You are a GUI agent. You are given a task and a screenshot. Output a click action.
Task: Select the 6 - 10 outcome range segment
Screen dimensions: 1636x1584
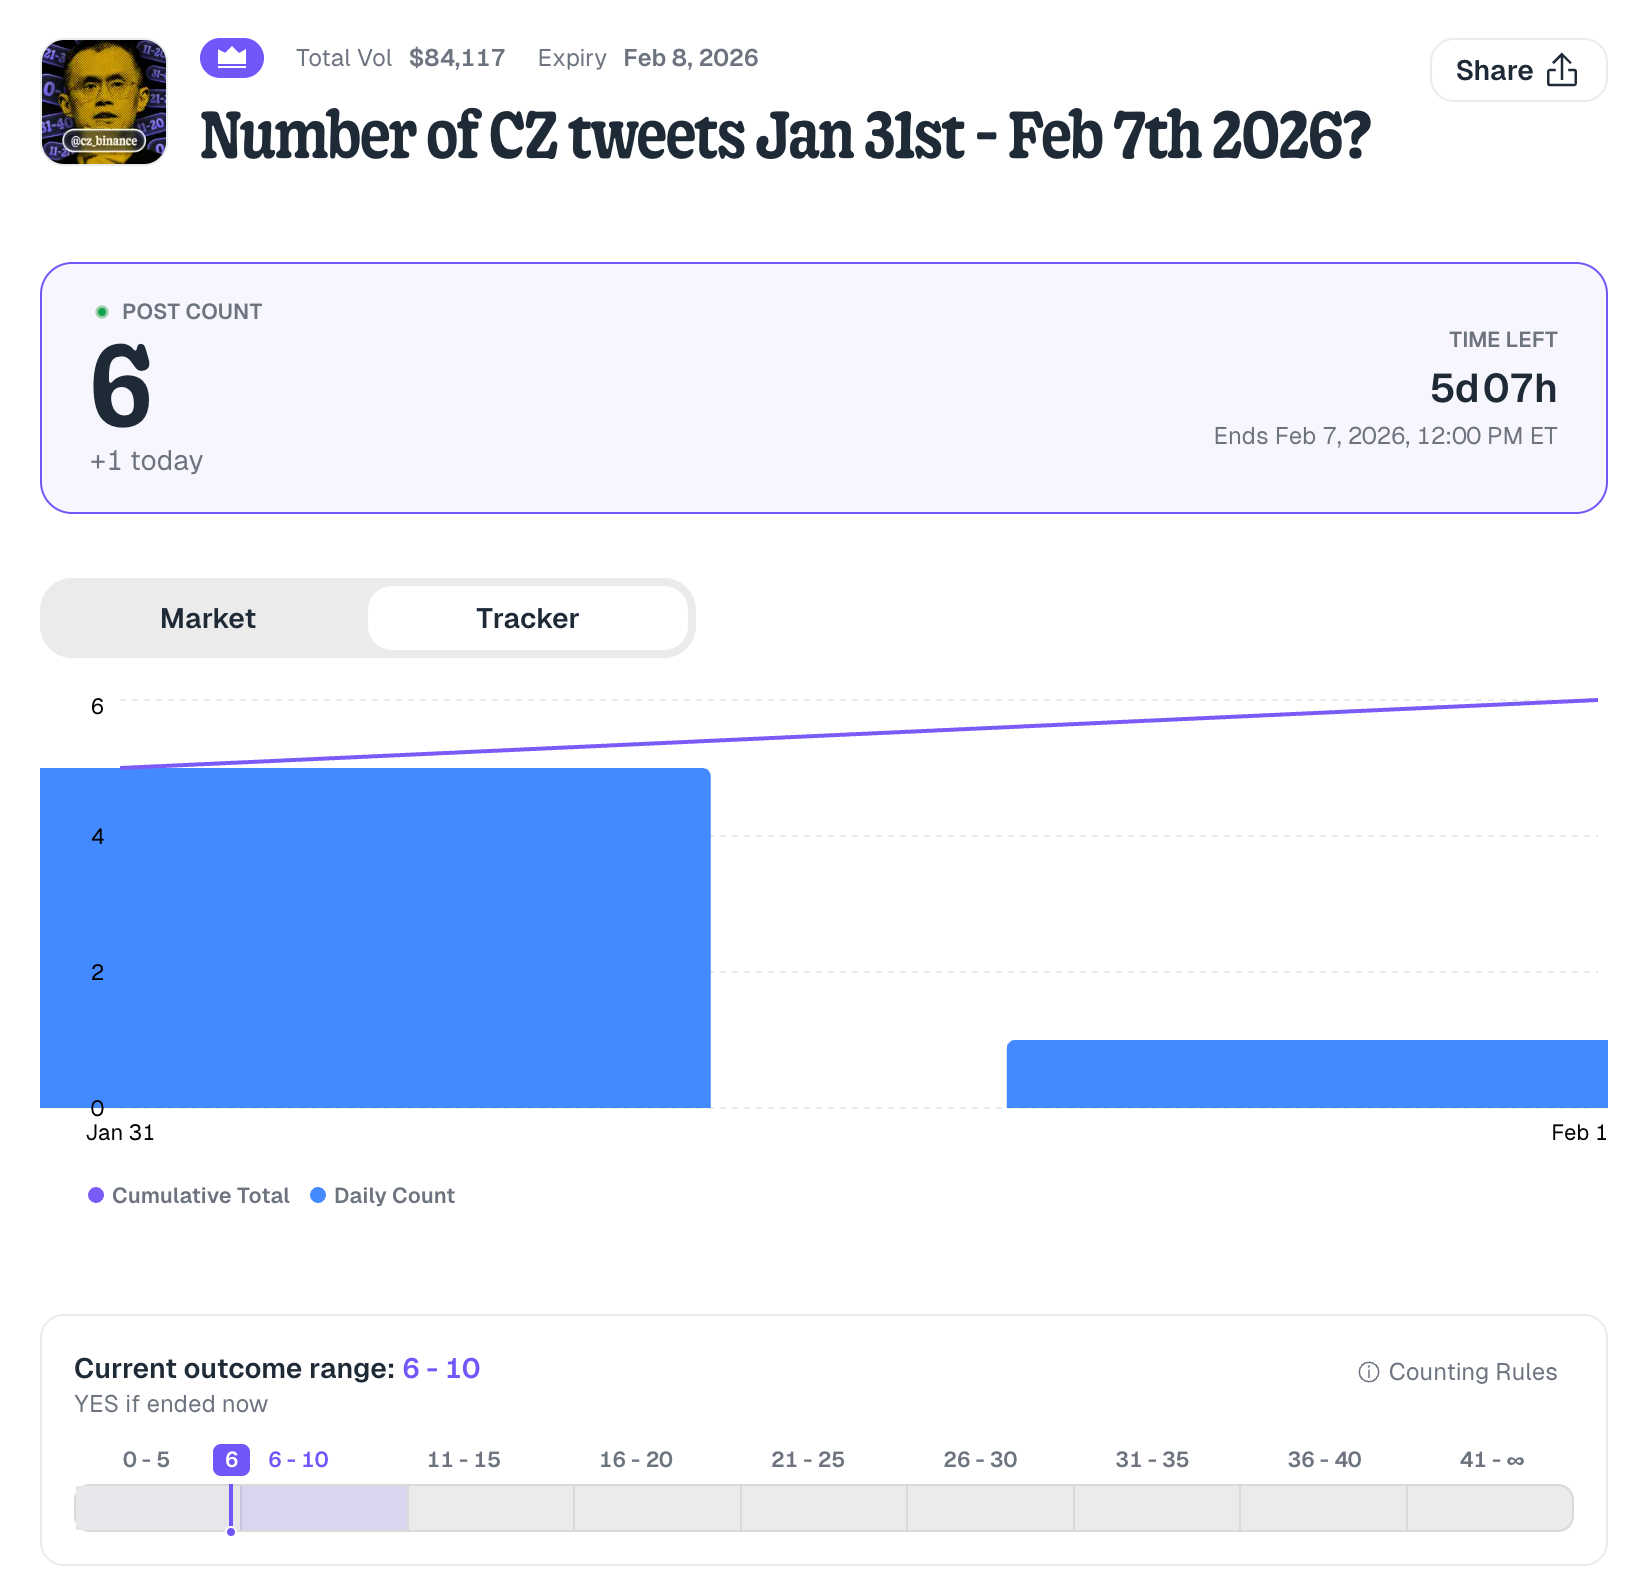tap(324, 1508)
